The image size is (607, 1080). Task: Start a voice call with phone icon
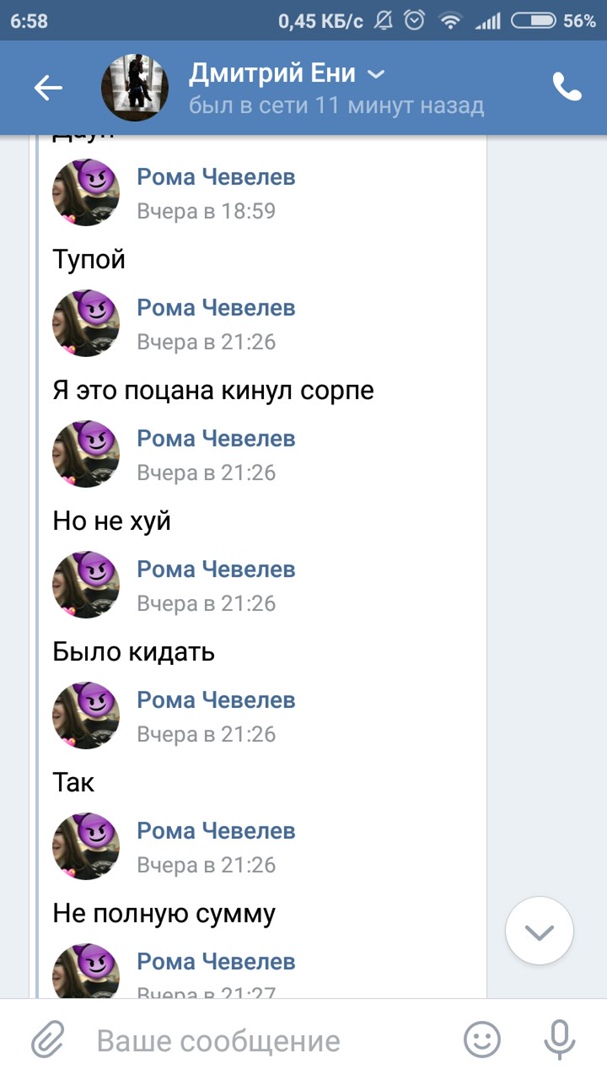point(567,88)
